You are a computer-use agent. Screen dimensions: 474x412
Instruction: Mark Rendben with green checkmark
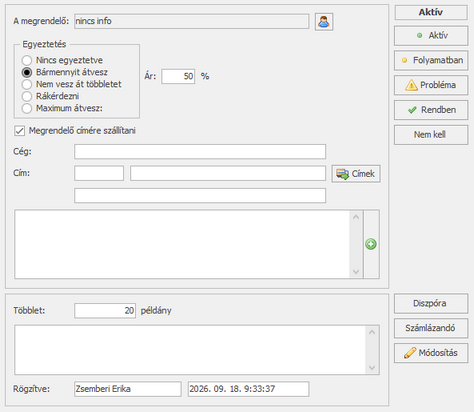click(431, 110)
